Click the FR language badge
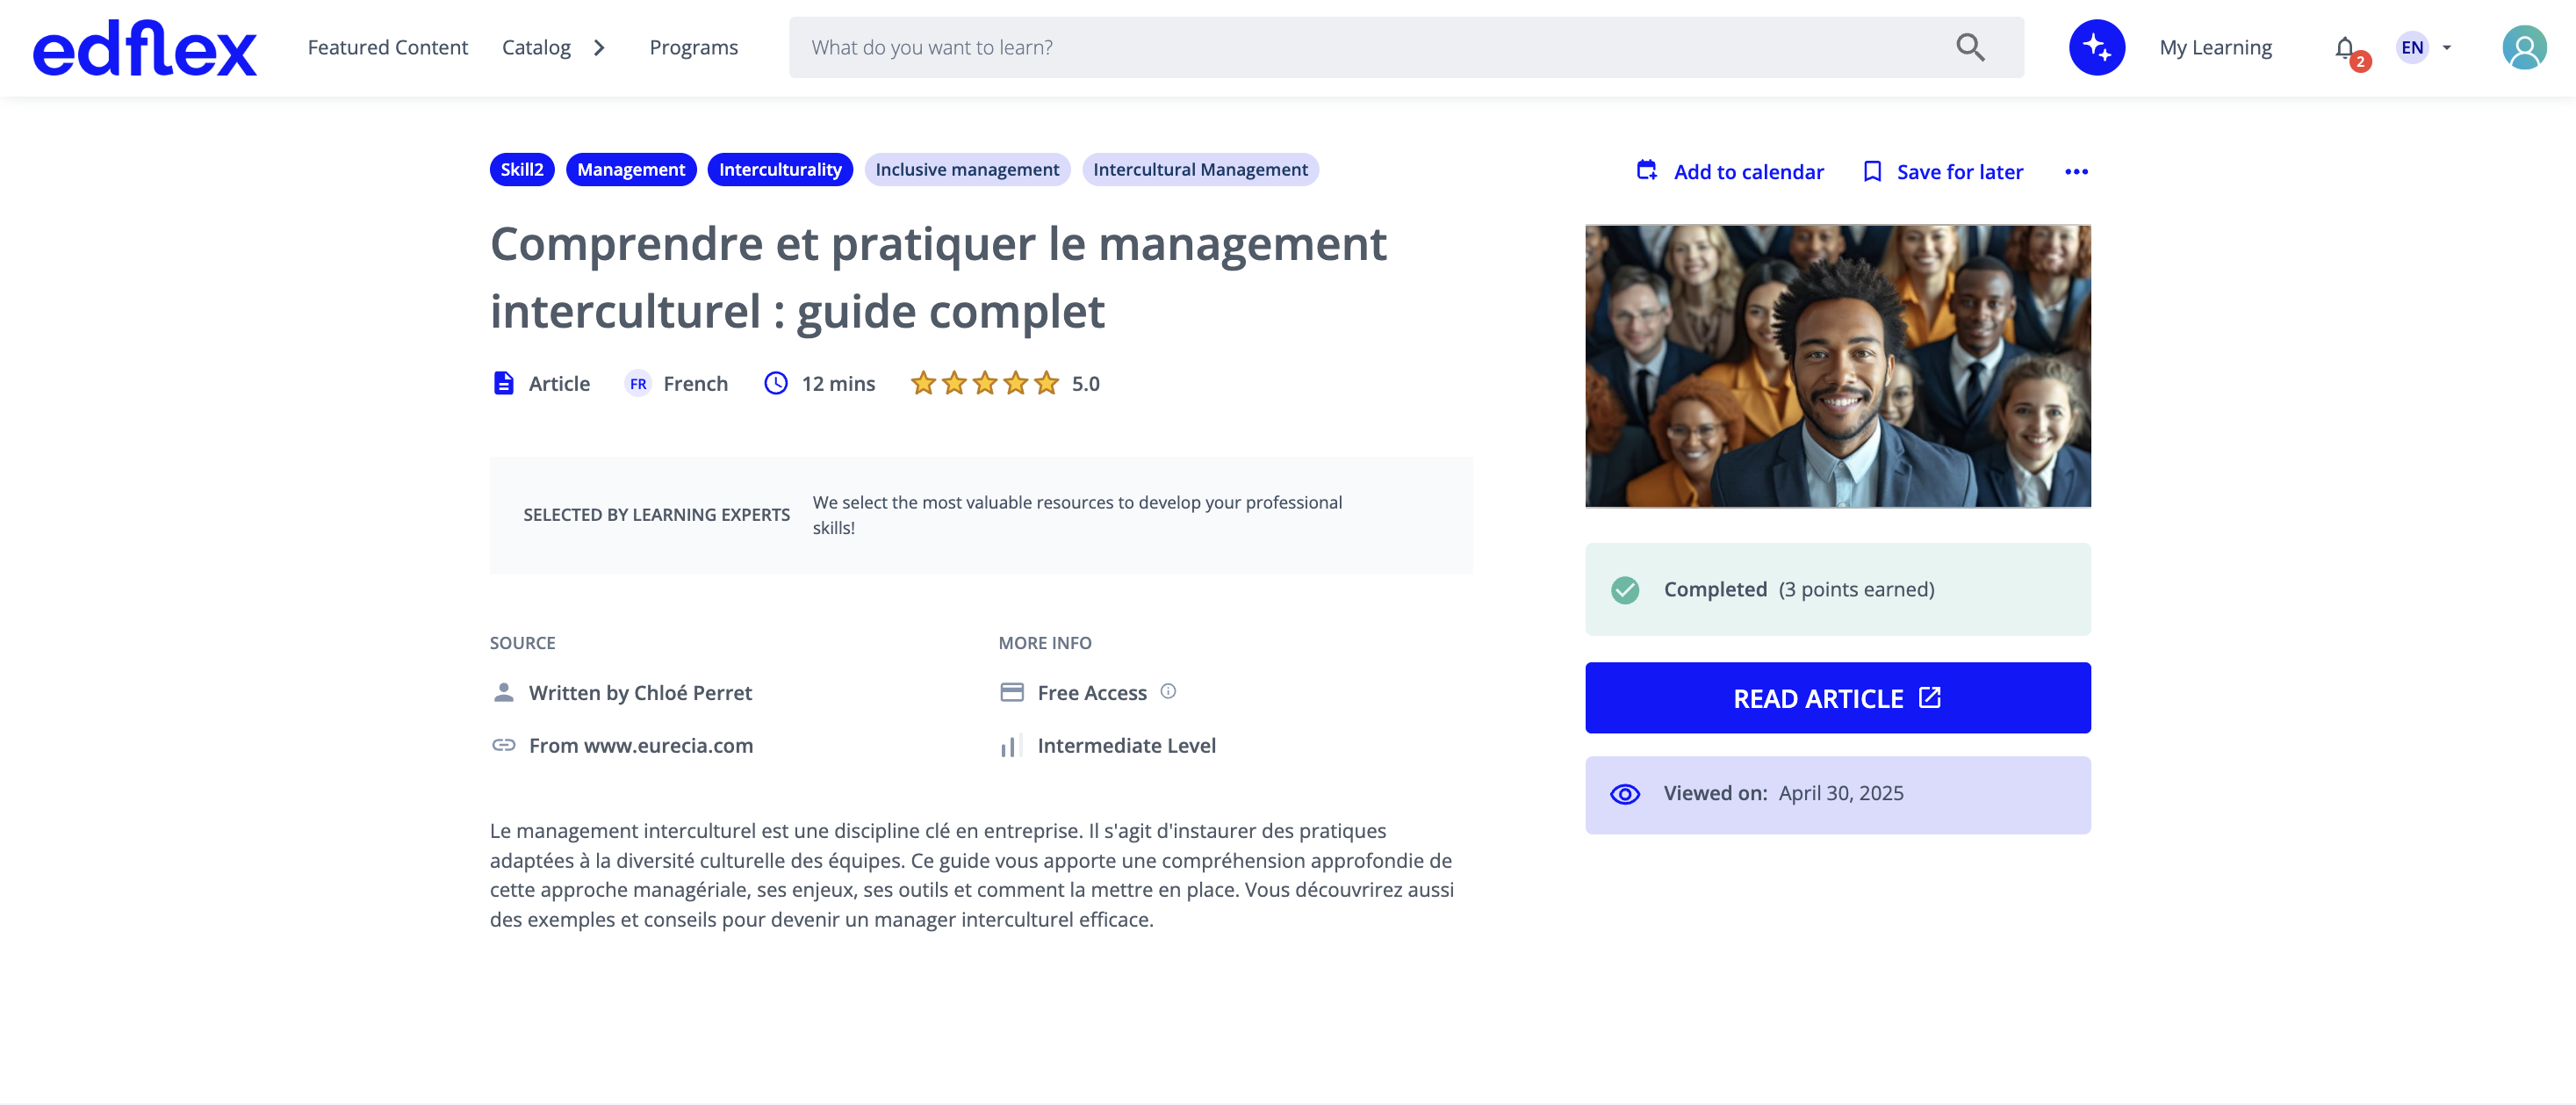The height and width of the screenshot is (1105, 2576). pyautogui.click(x=638, y=384)
